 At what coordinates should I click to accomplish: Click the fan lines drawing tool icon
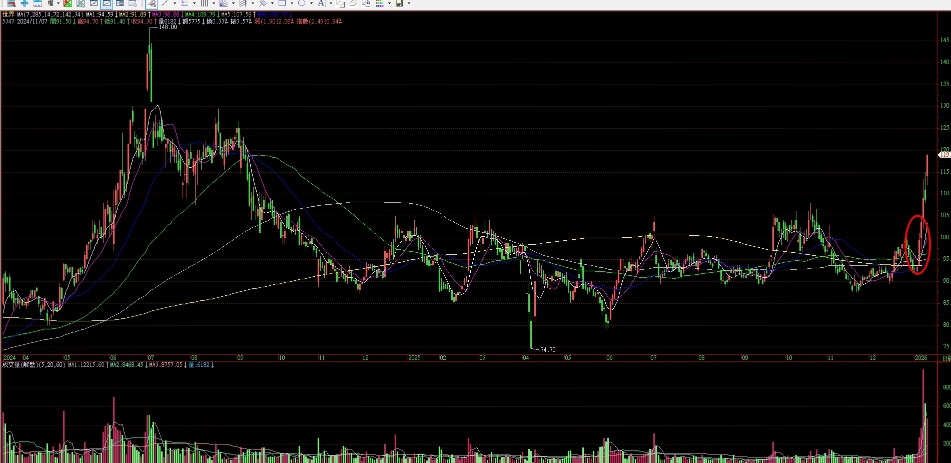pos(223,4)
